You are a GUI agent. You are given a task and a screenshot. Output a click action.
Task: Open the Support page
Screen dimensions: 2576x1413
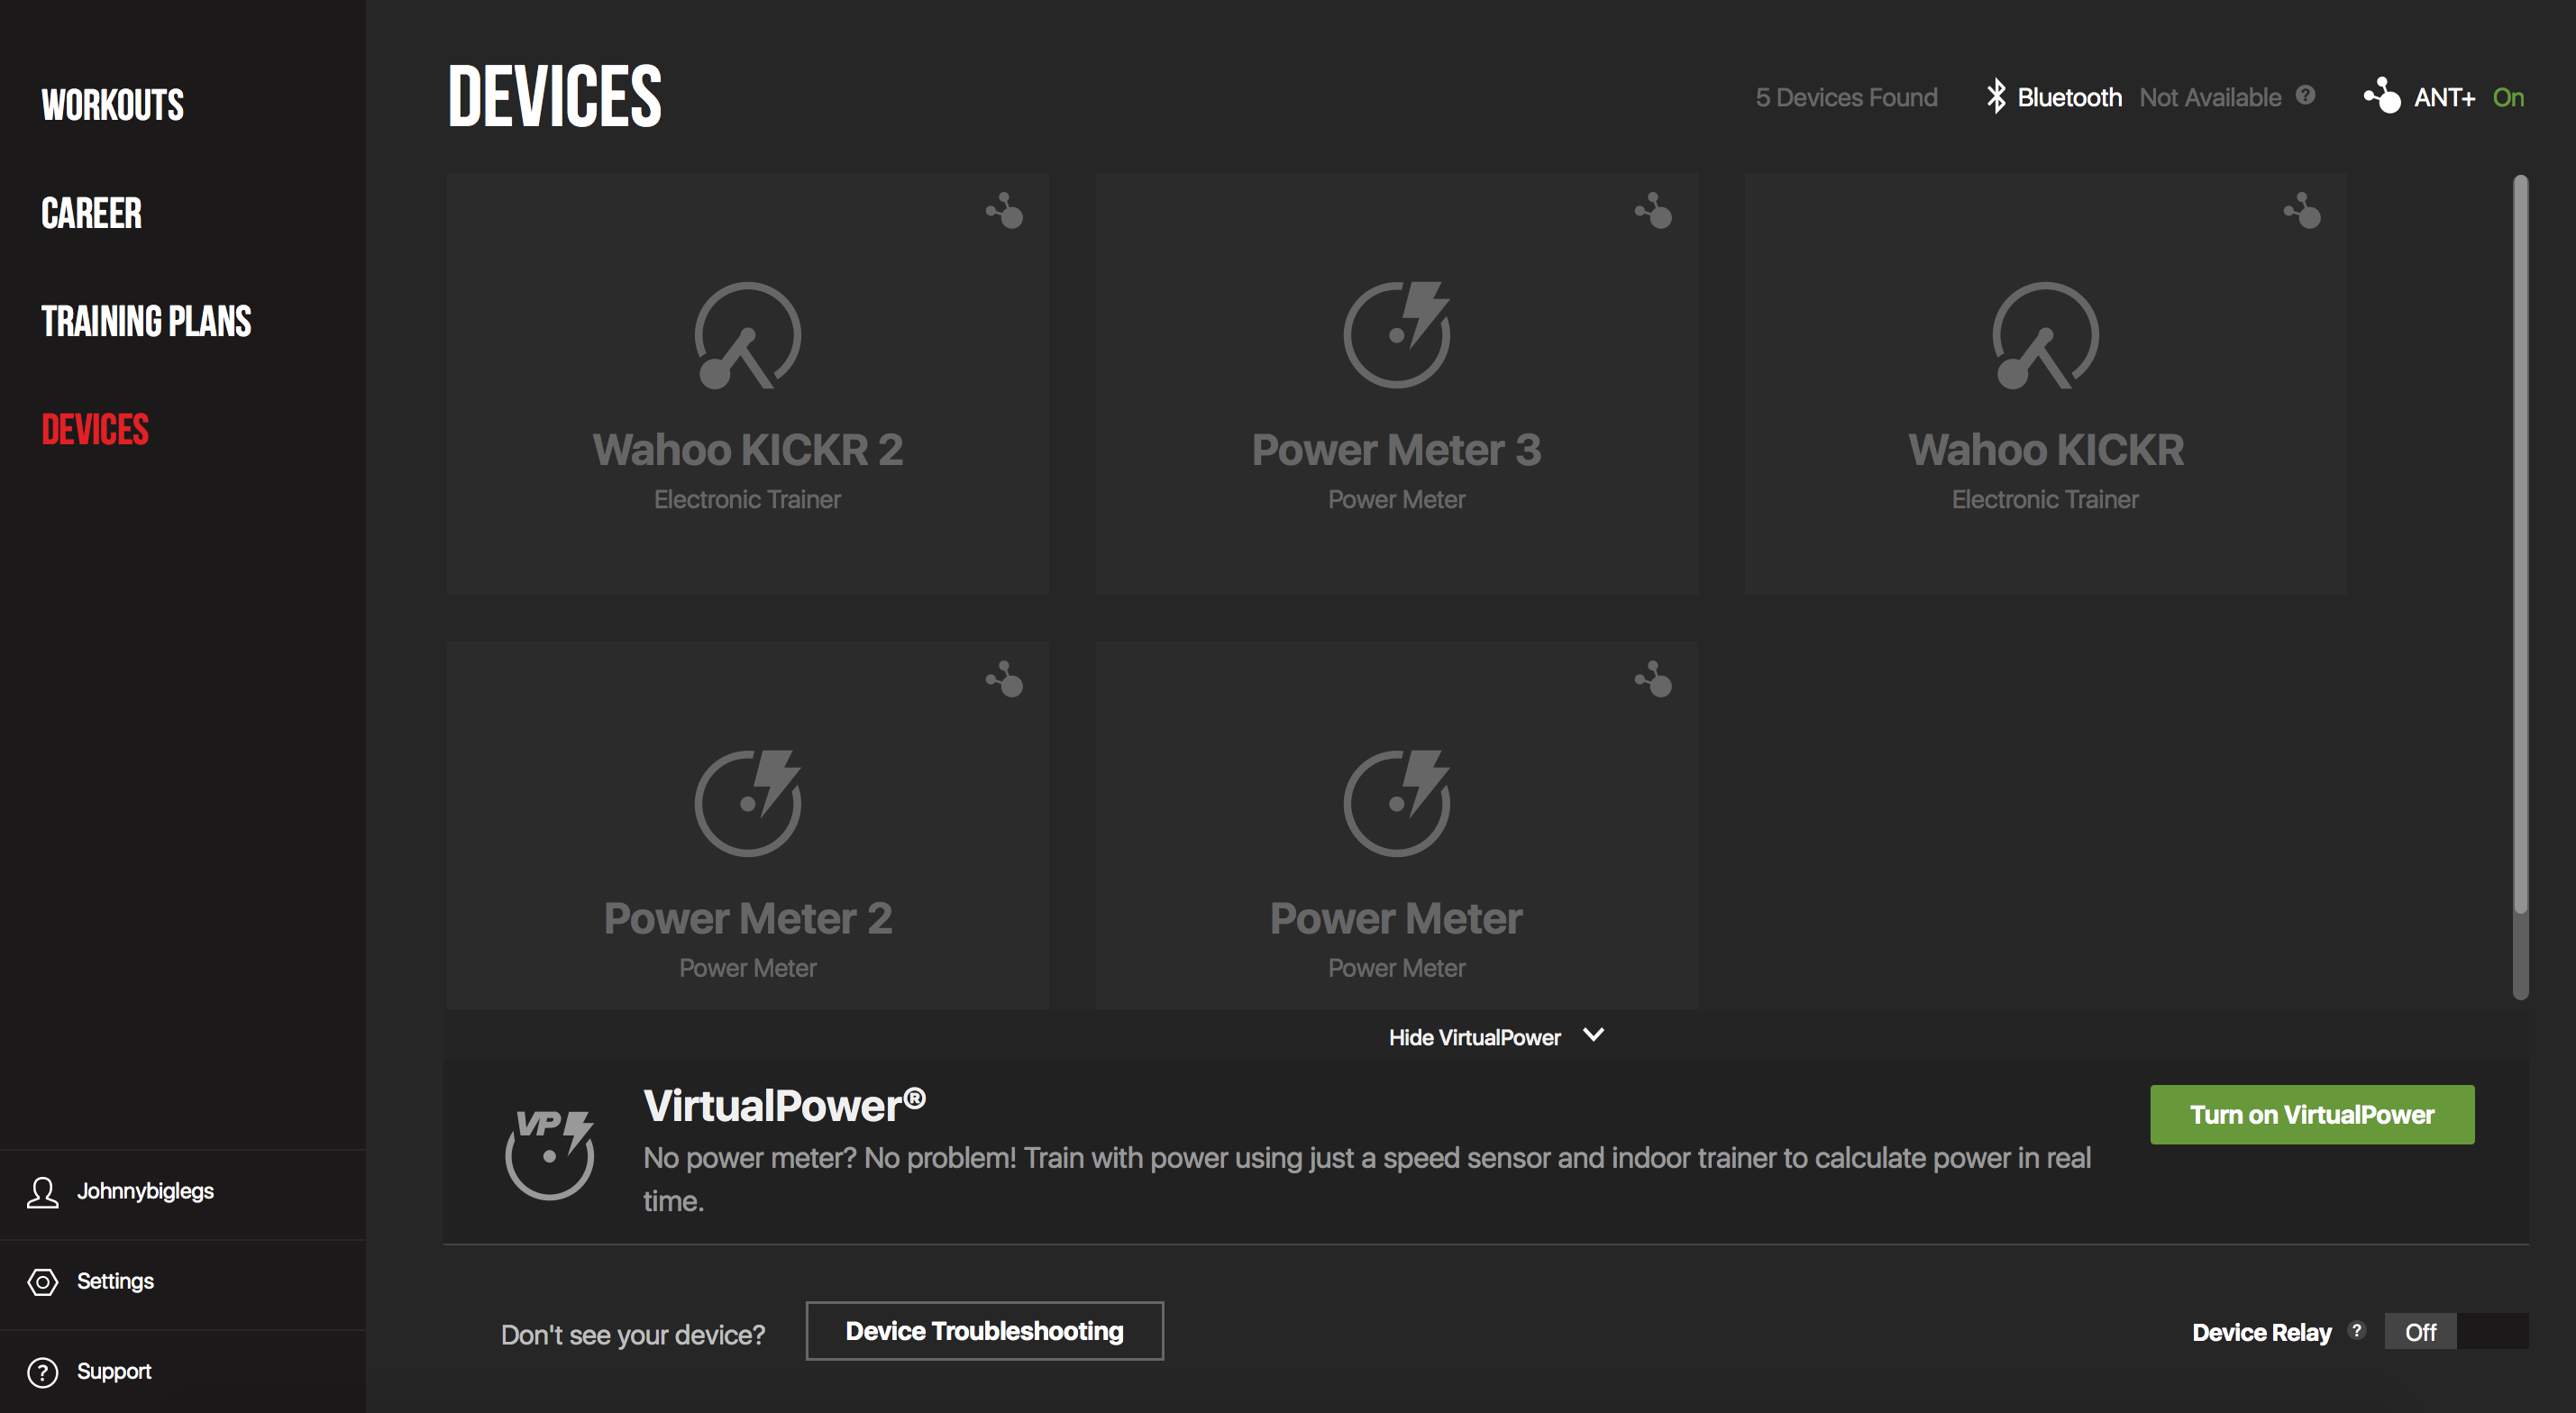(114, 1371)
